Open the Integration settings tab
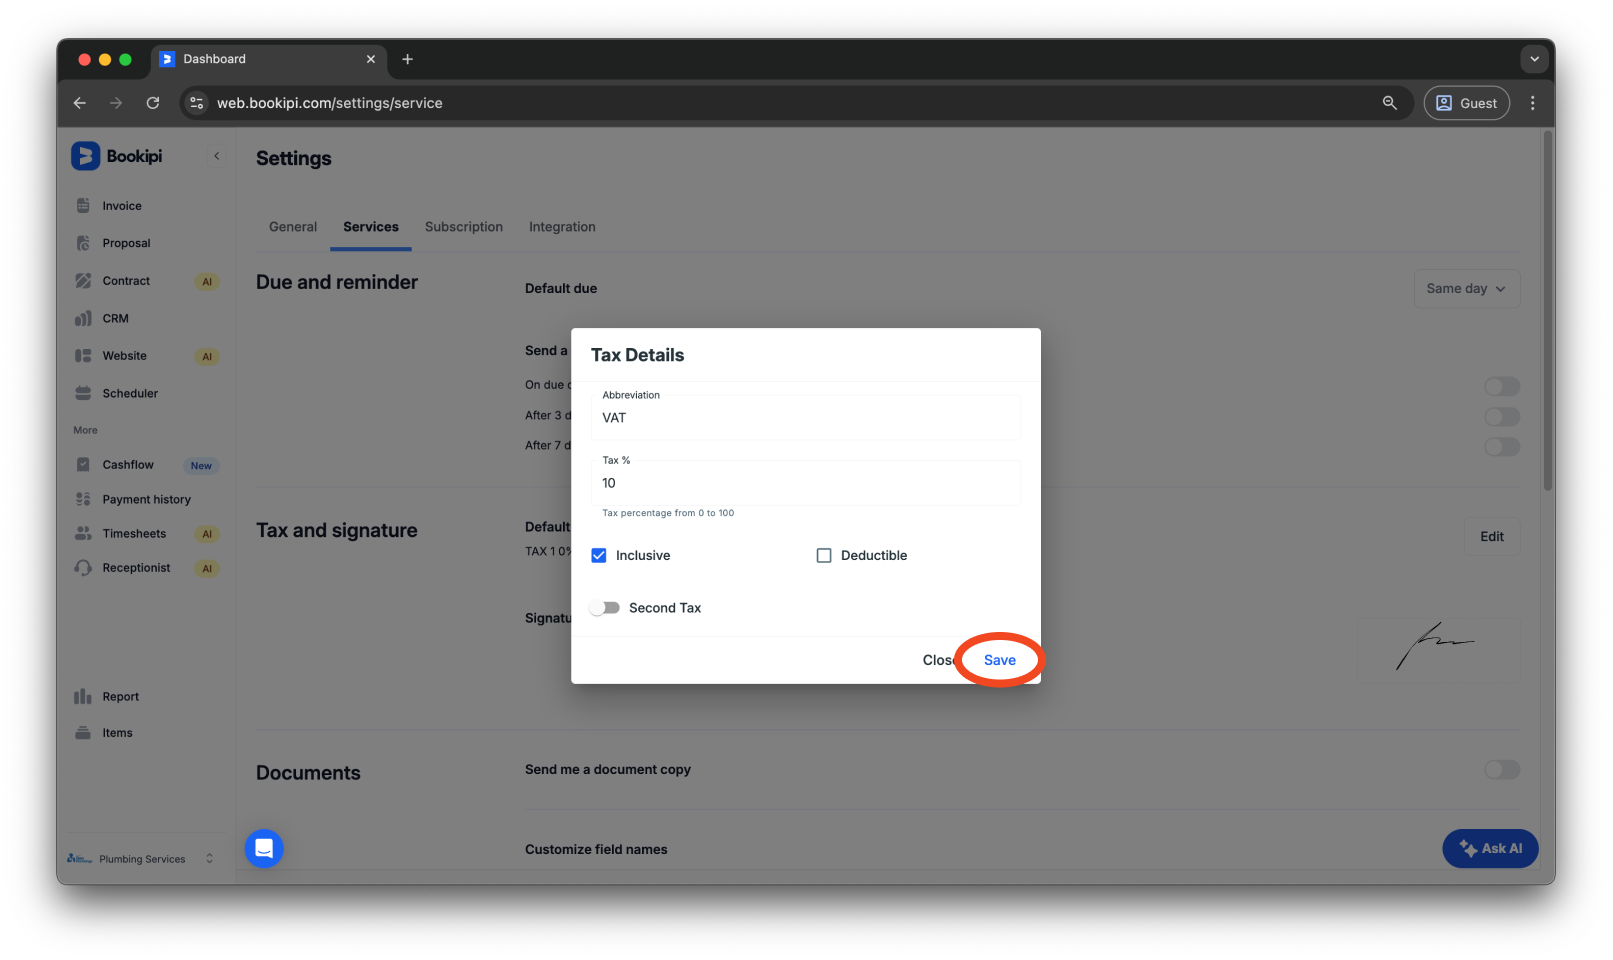Image resolution: width=1613 pixels, height=960 pixels. click(561, 227)
